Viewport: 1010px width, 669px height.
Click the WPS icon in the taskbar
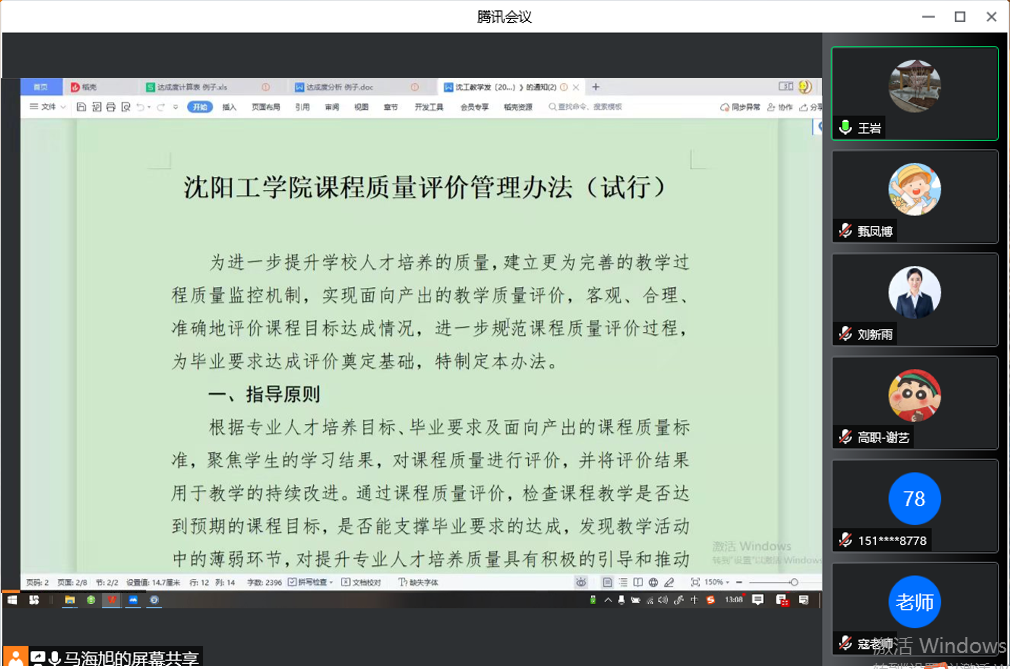pos(112,600)
